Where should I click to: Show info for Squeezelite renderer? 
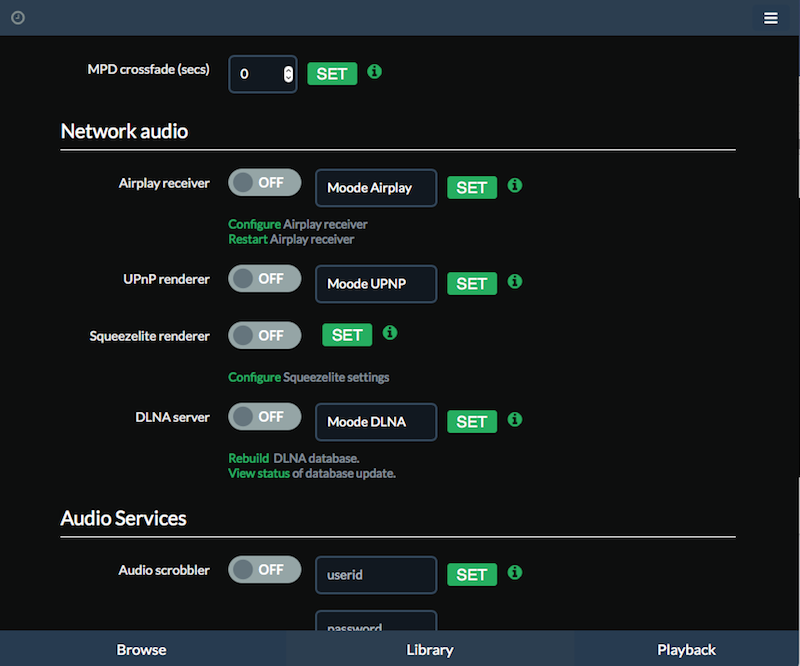[390, 333]
